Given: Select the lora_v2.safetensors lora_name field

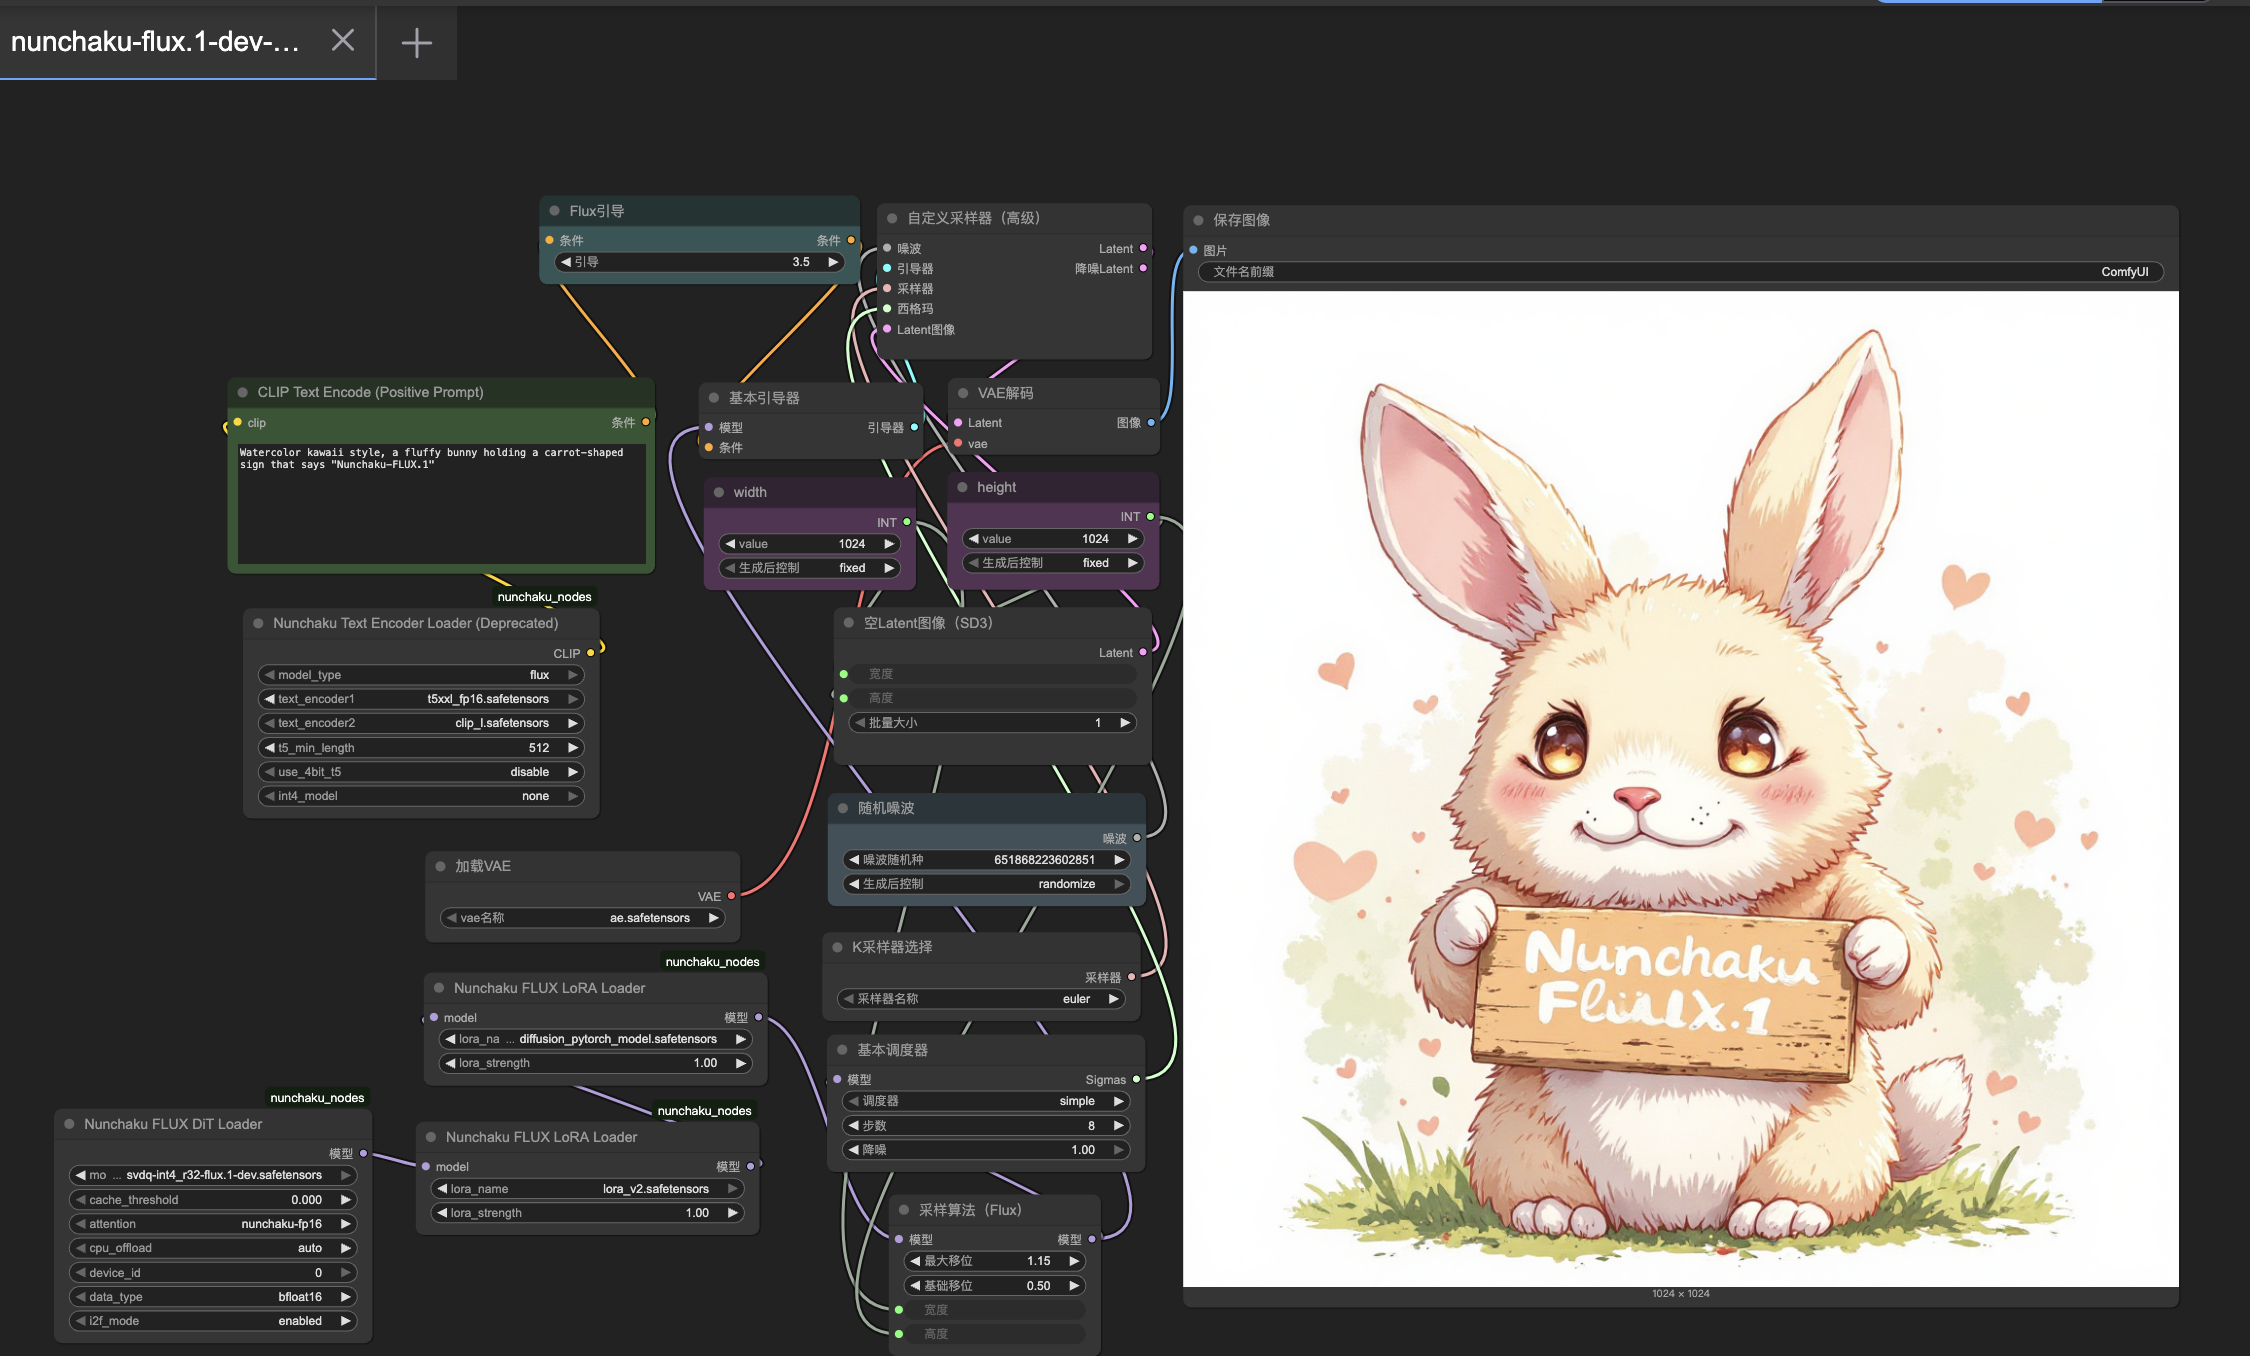Looking at the screenshot, I should tap(588, 1189).
